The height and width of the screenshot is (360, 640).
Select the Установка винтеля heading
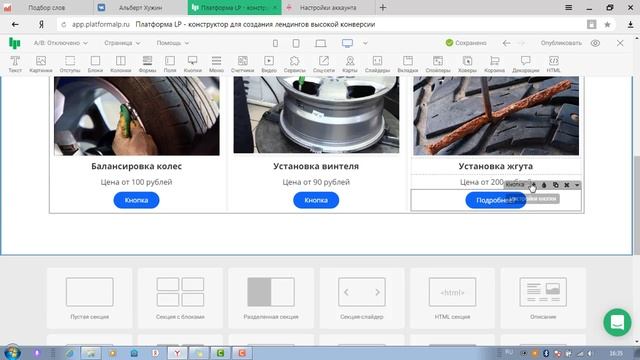click(x=316, y=166)
